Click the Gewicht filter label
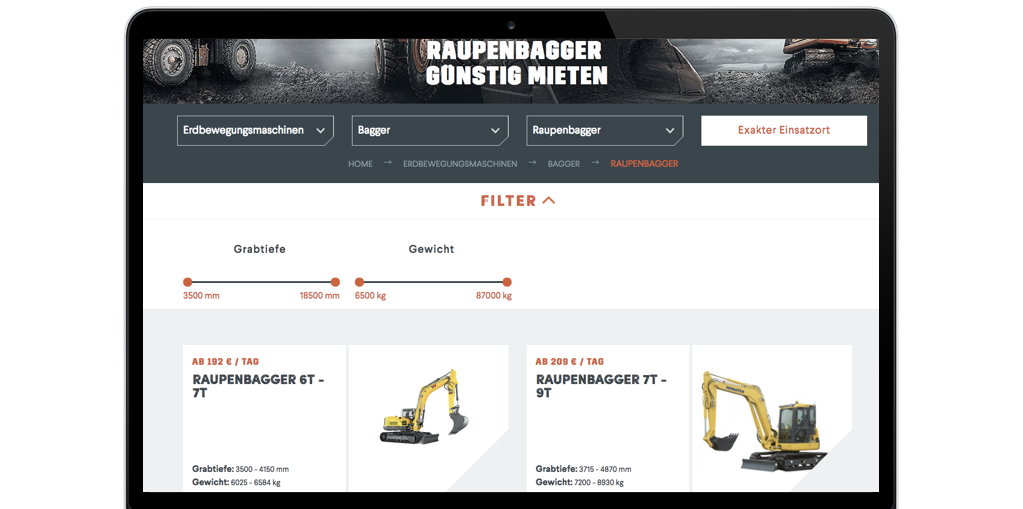Screen dimensions: 1023x509 (x=431, y=249)
